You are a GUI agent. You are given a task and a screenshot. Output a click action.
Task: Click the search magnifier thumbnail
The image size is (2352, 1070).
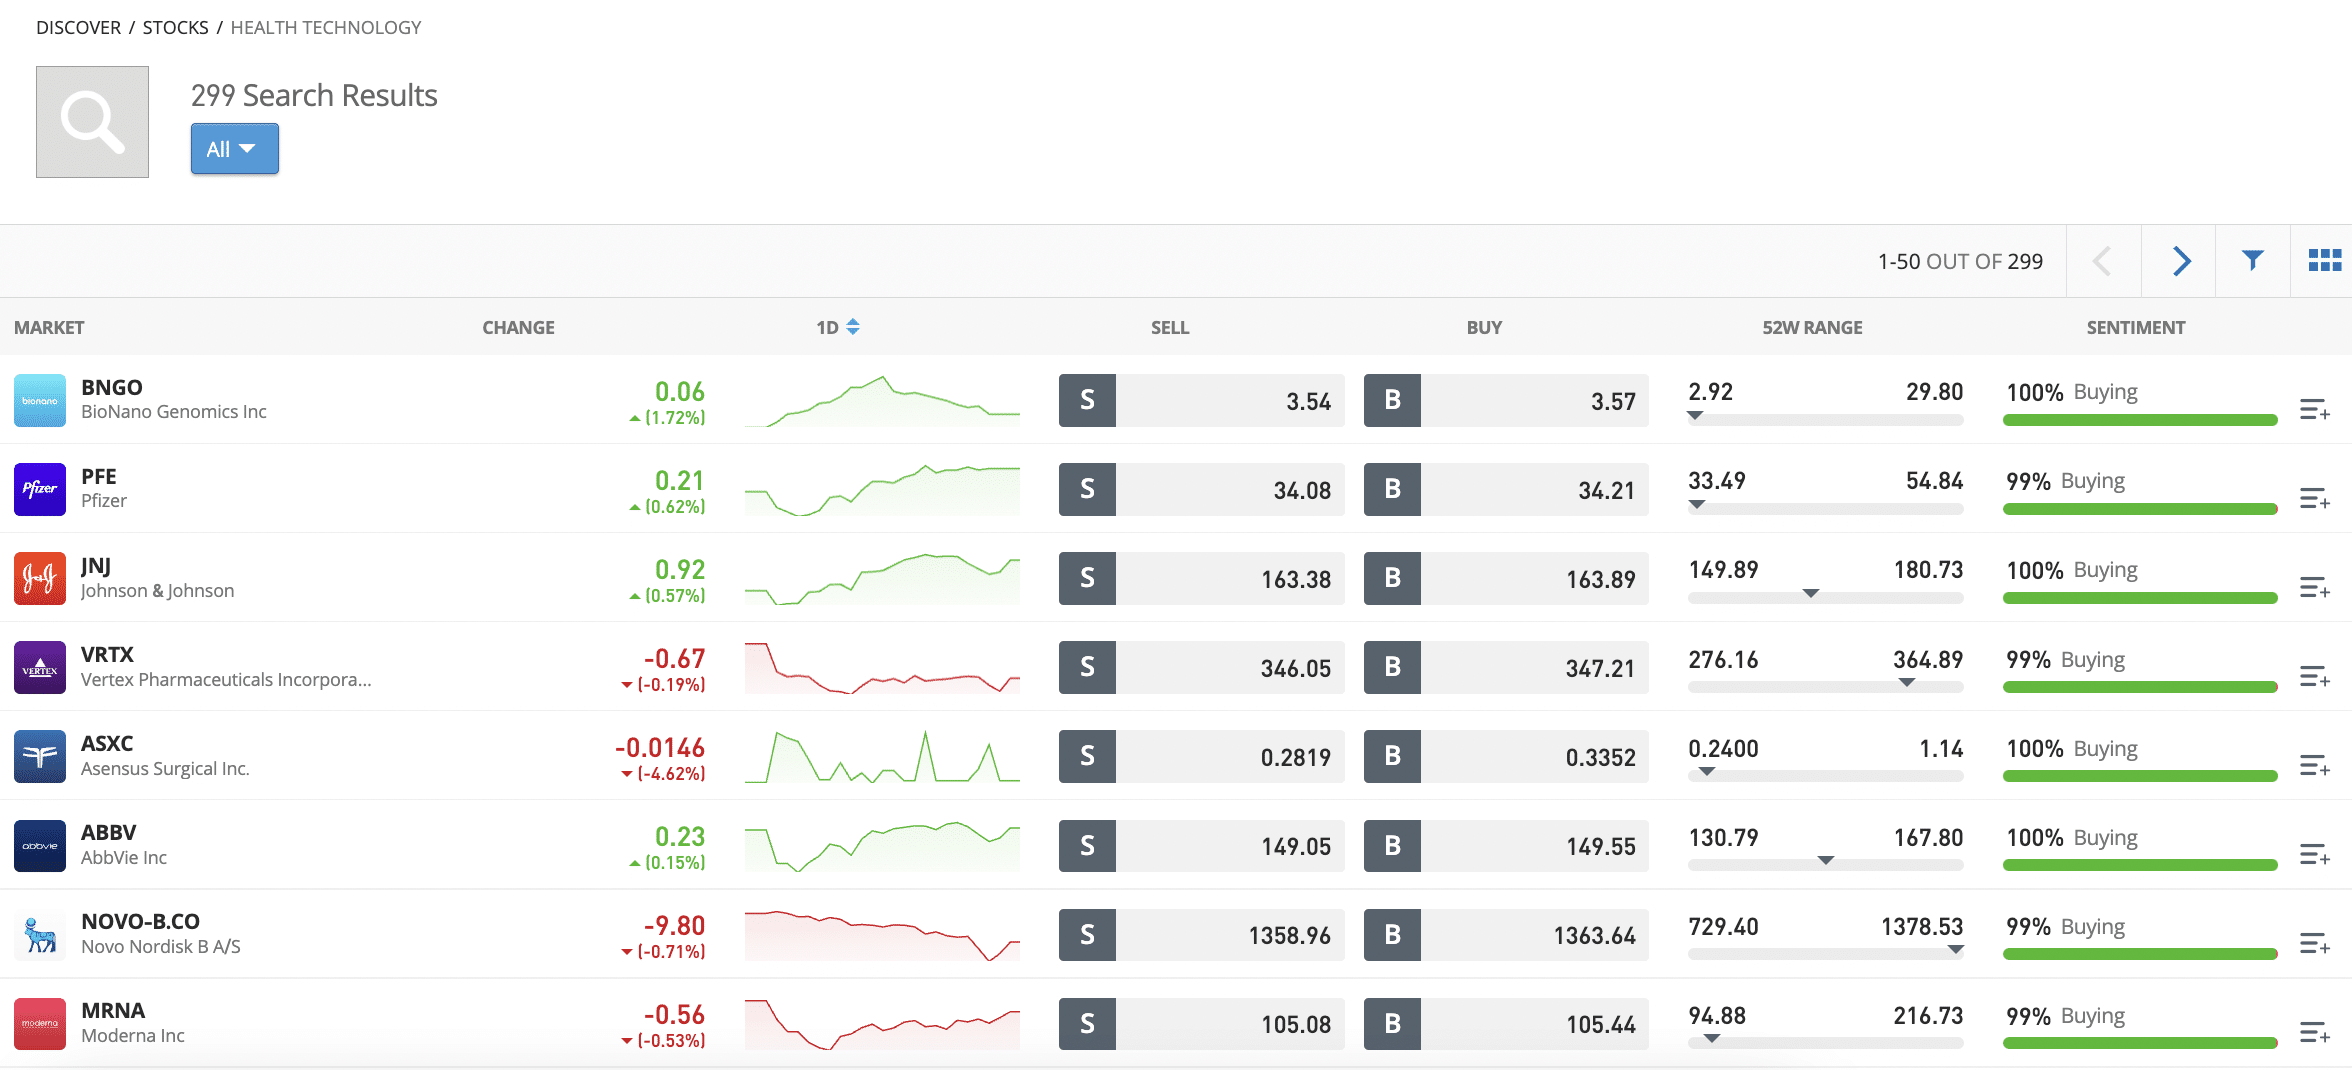(x=92, y=122)
